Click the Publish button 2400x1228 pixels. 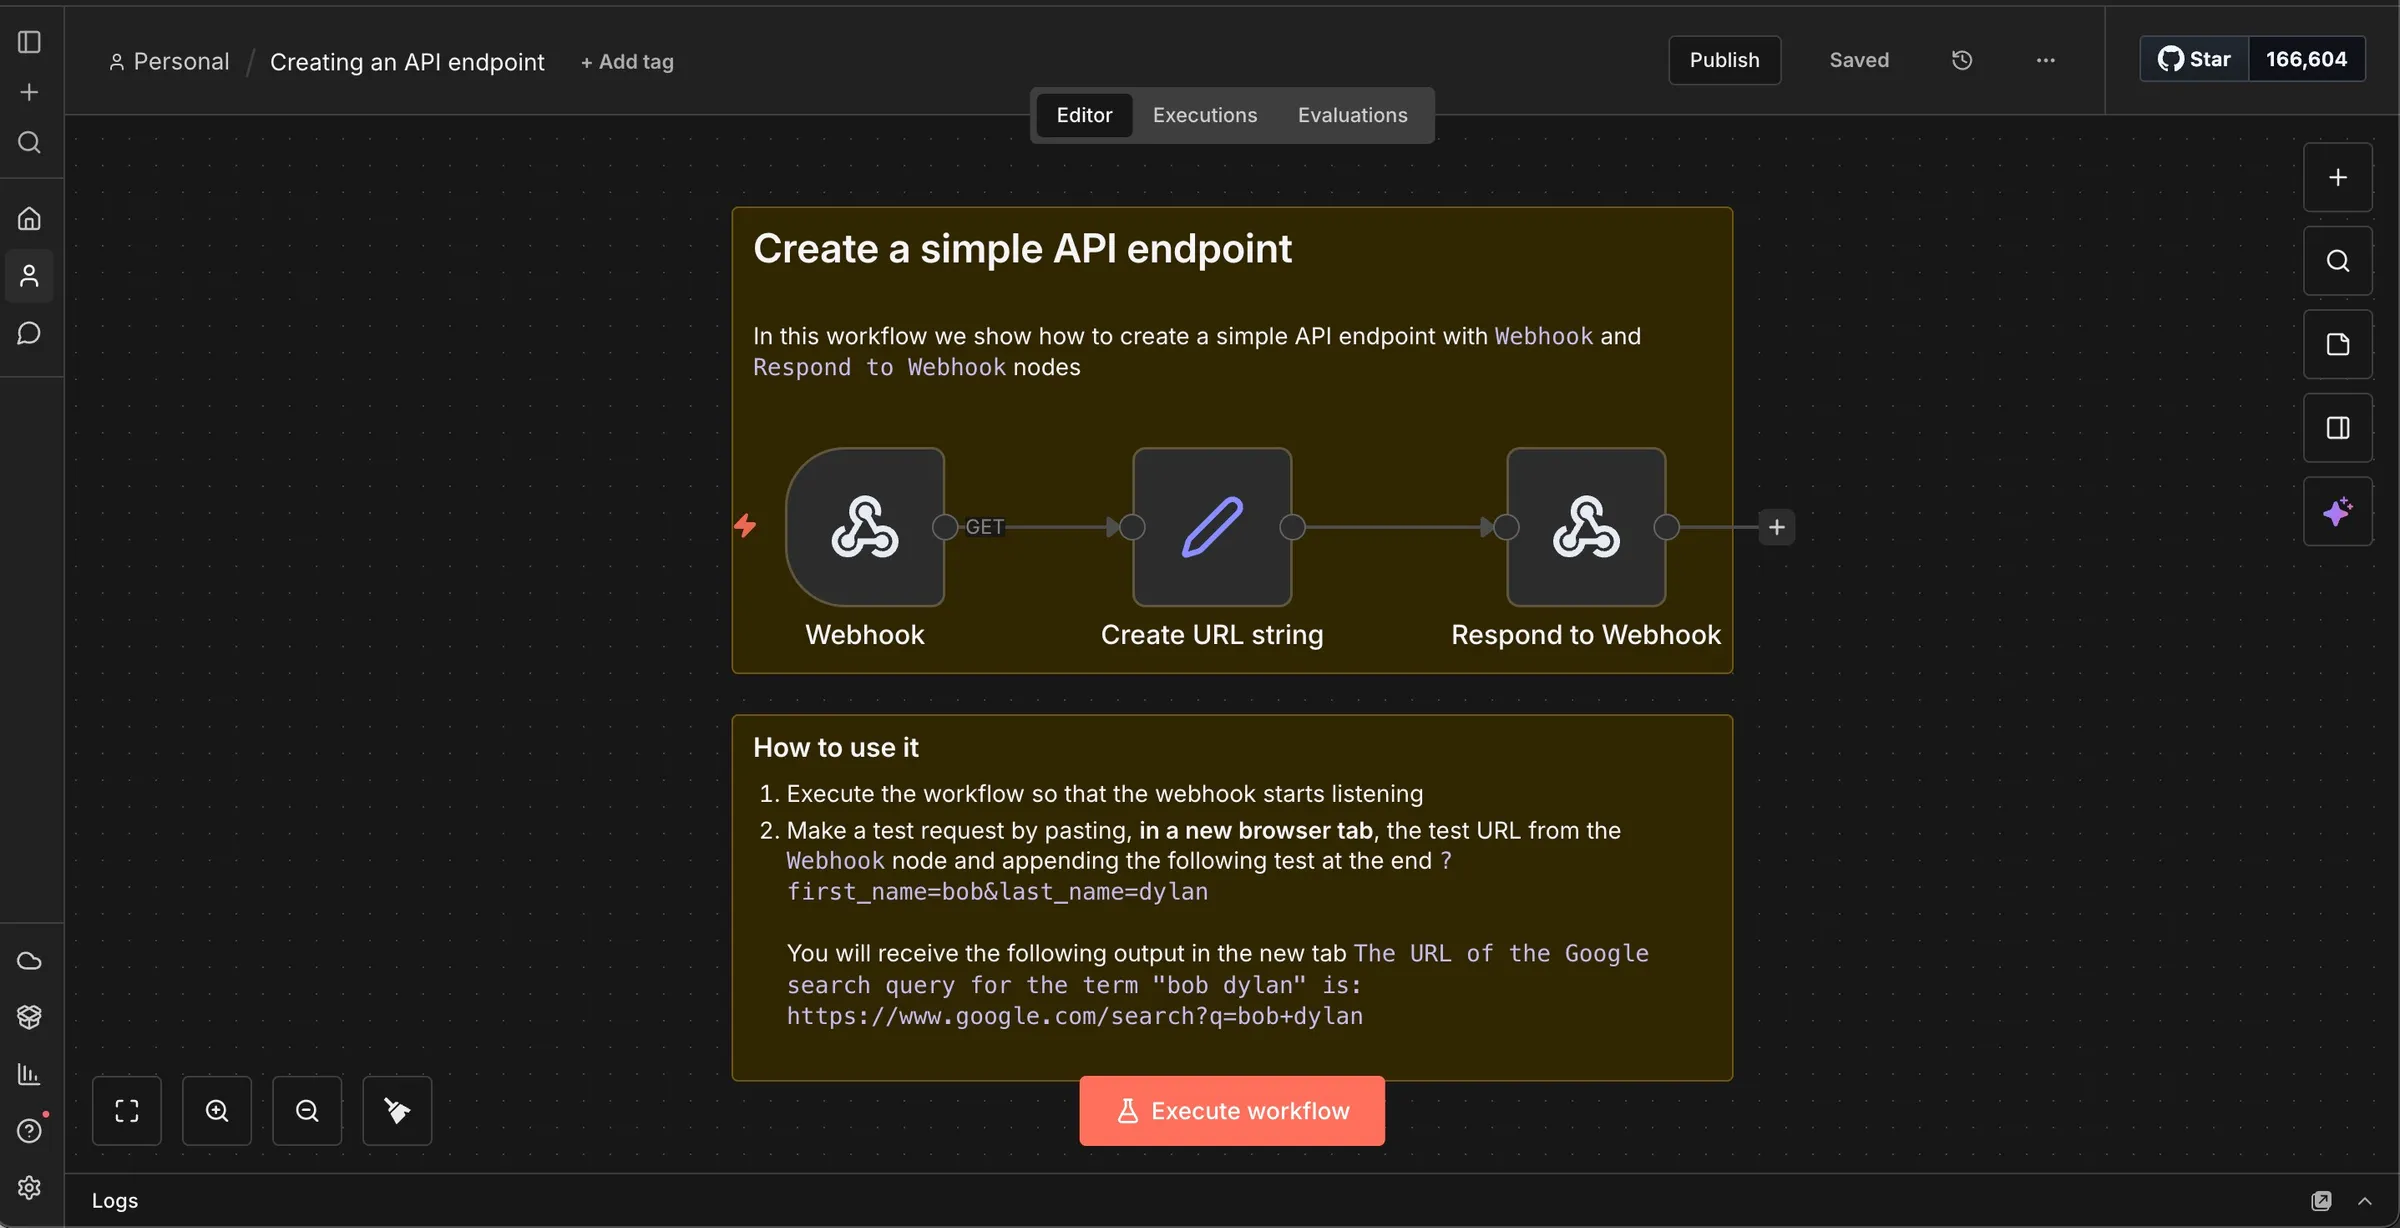(x=1724, y=60)
